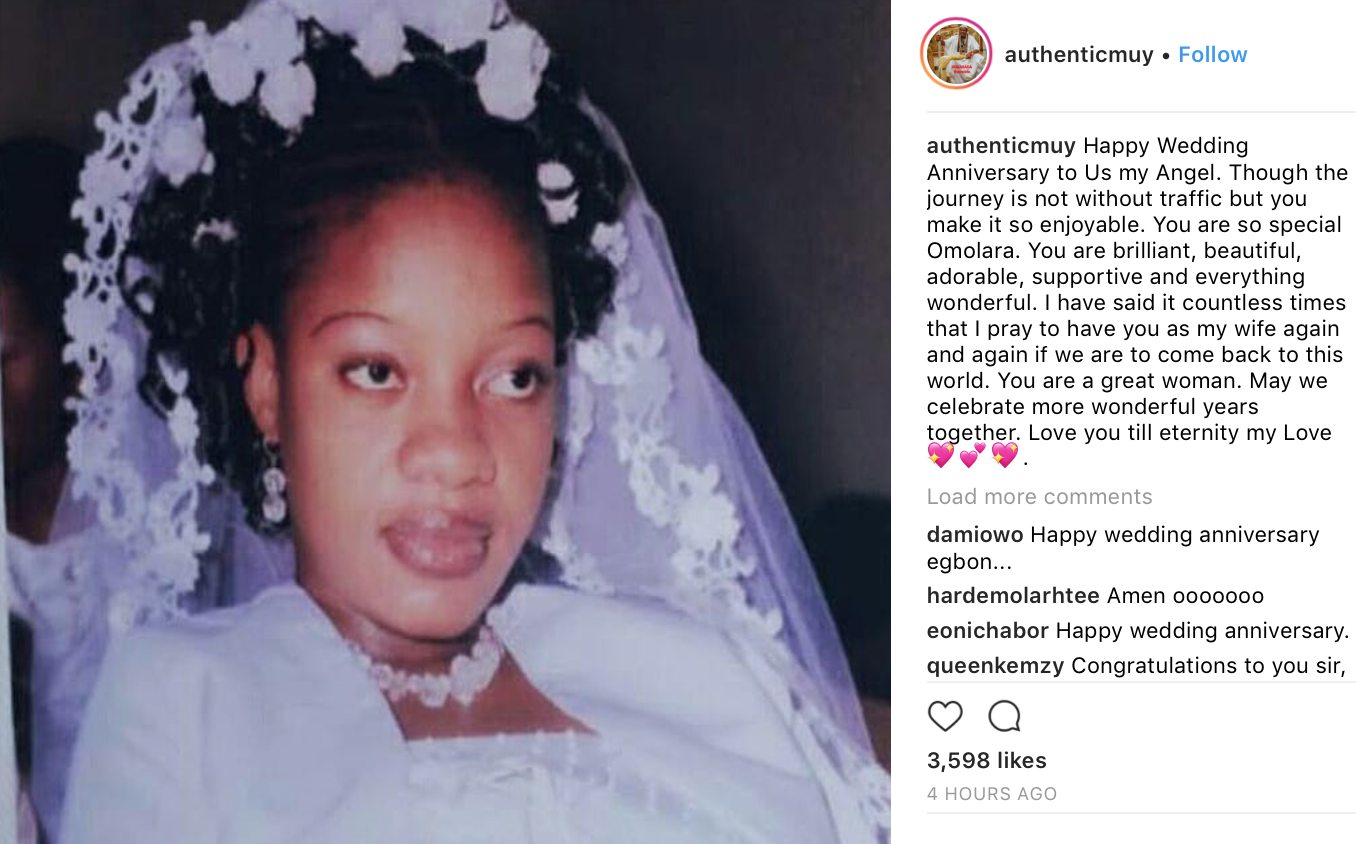Screen dimensions: 1356x844
Task: Follow the authenticmuy account
Action: [1212, 55]
